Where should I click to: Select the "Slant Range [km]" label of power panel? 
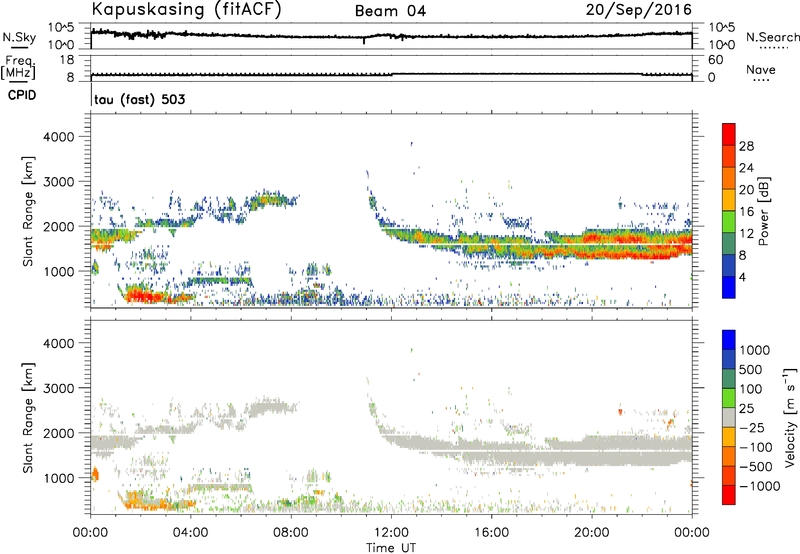(28, 211)
